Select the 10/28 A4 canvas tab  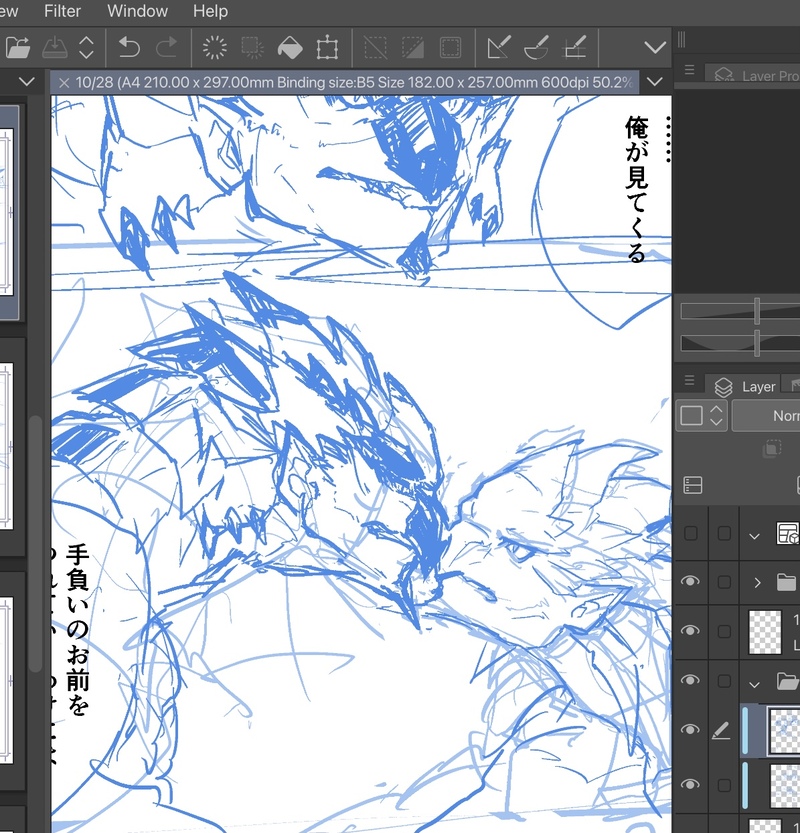point(345,83)
